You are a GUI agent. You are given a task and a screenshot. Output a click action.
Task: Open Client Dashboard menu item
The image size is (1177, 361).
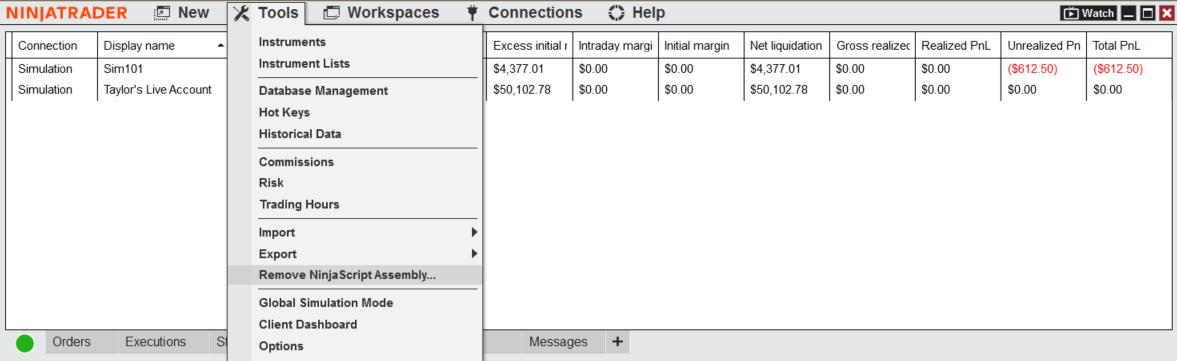(308, 325)
